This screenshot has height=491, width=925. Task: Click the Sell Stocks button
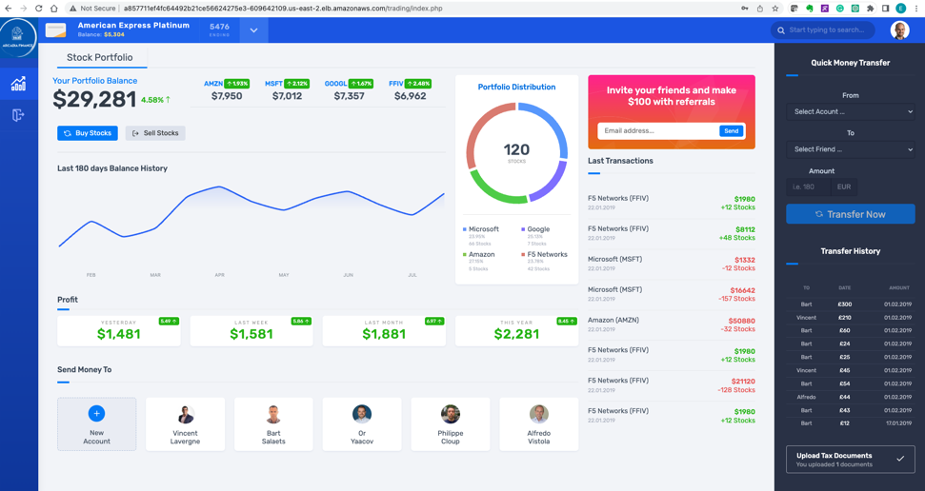point(155,133)
